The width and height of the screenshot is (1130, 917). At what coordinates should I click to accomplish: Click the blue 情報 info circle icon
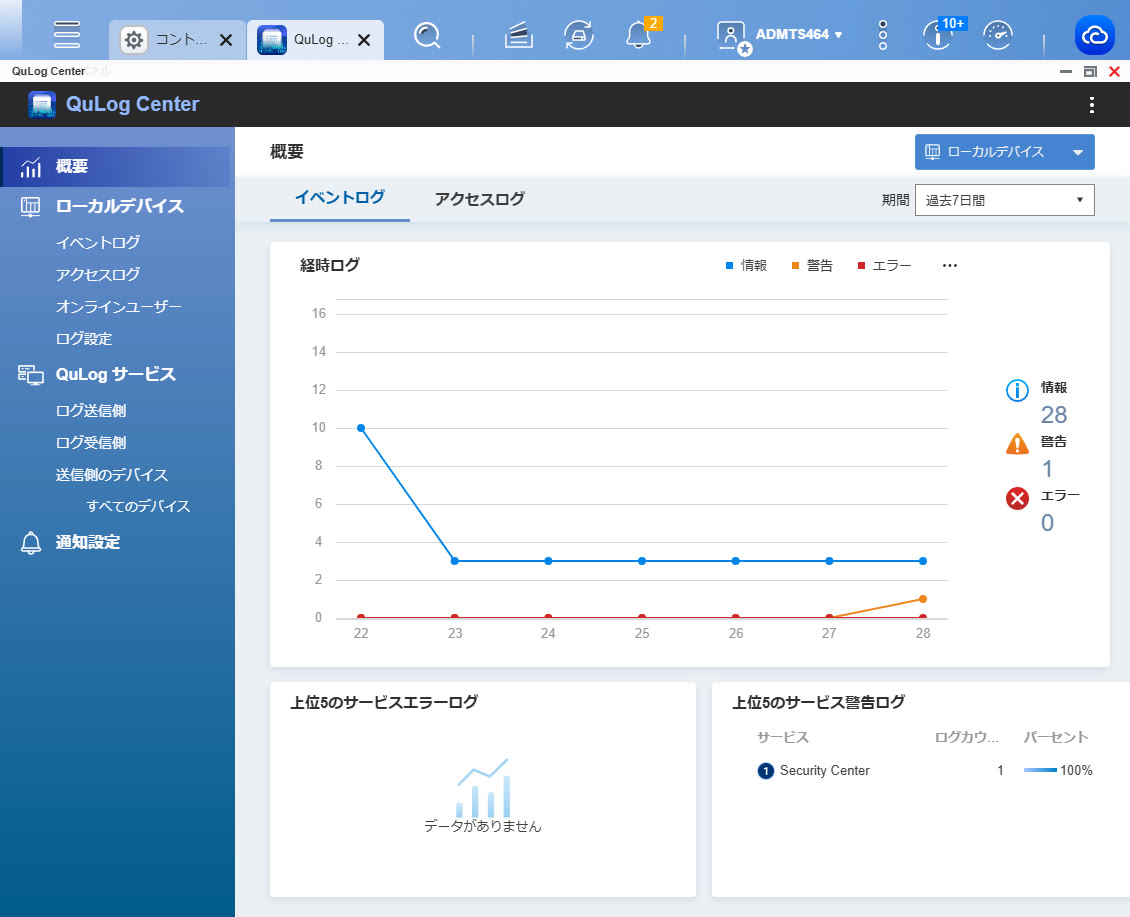pyautogui.click(x=1017, y=391)
